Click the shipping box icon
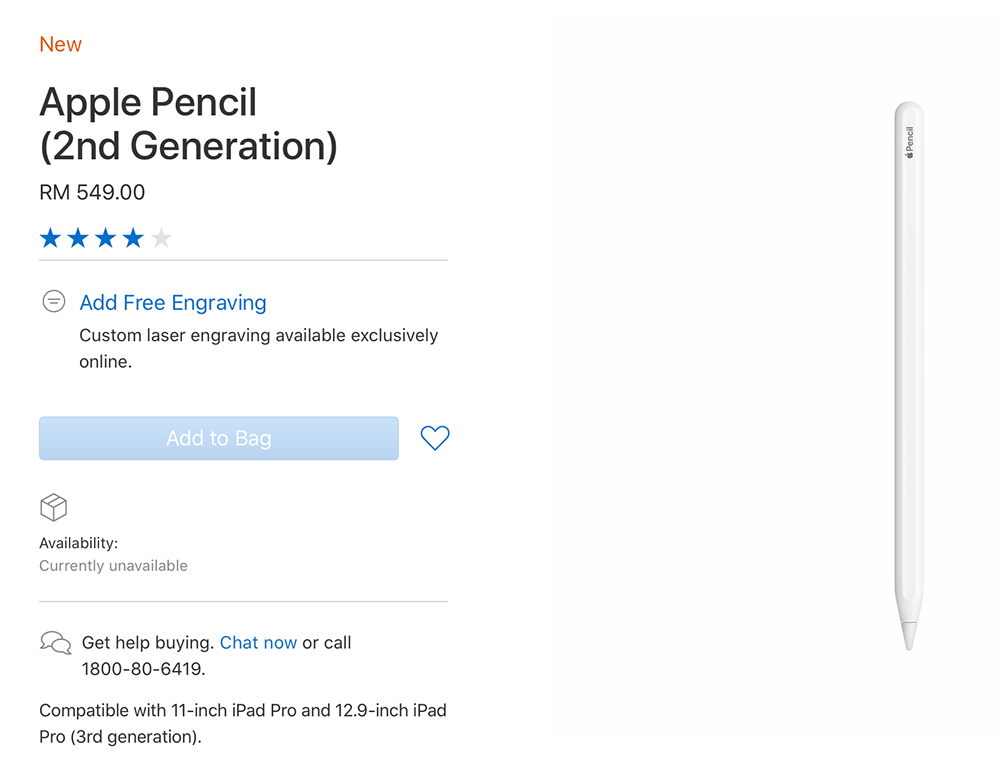Viewport: 1000px width, 764px height. coord(53,508)
